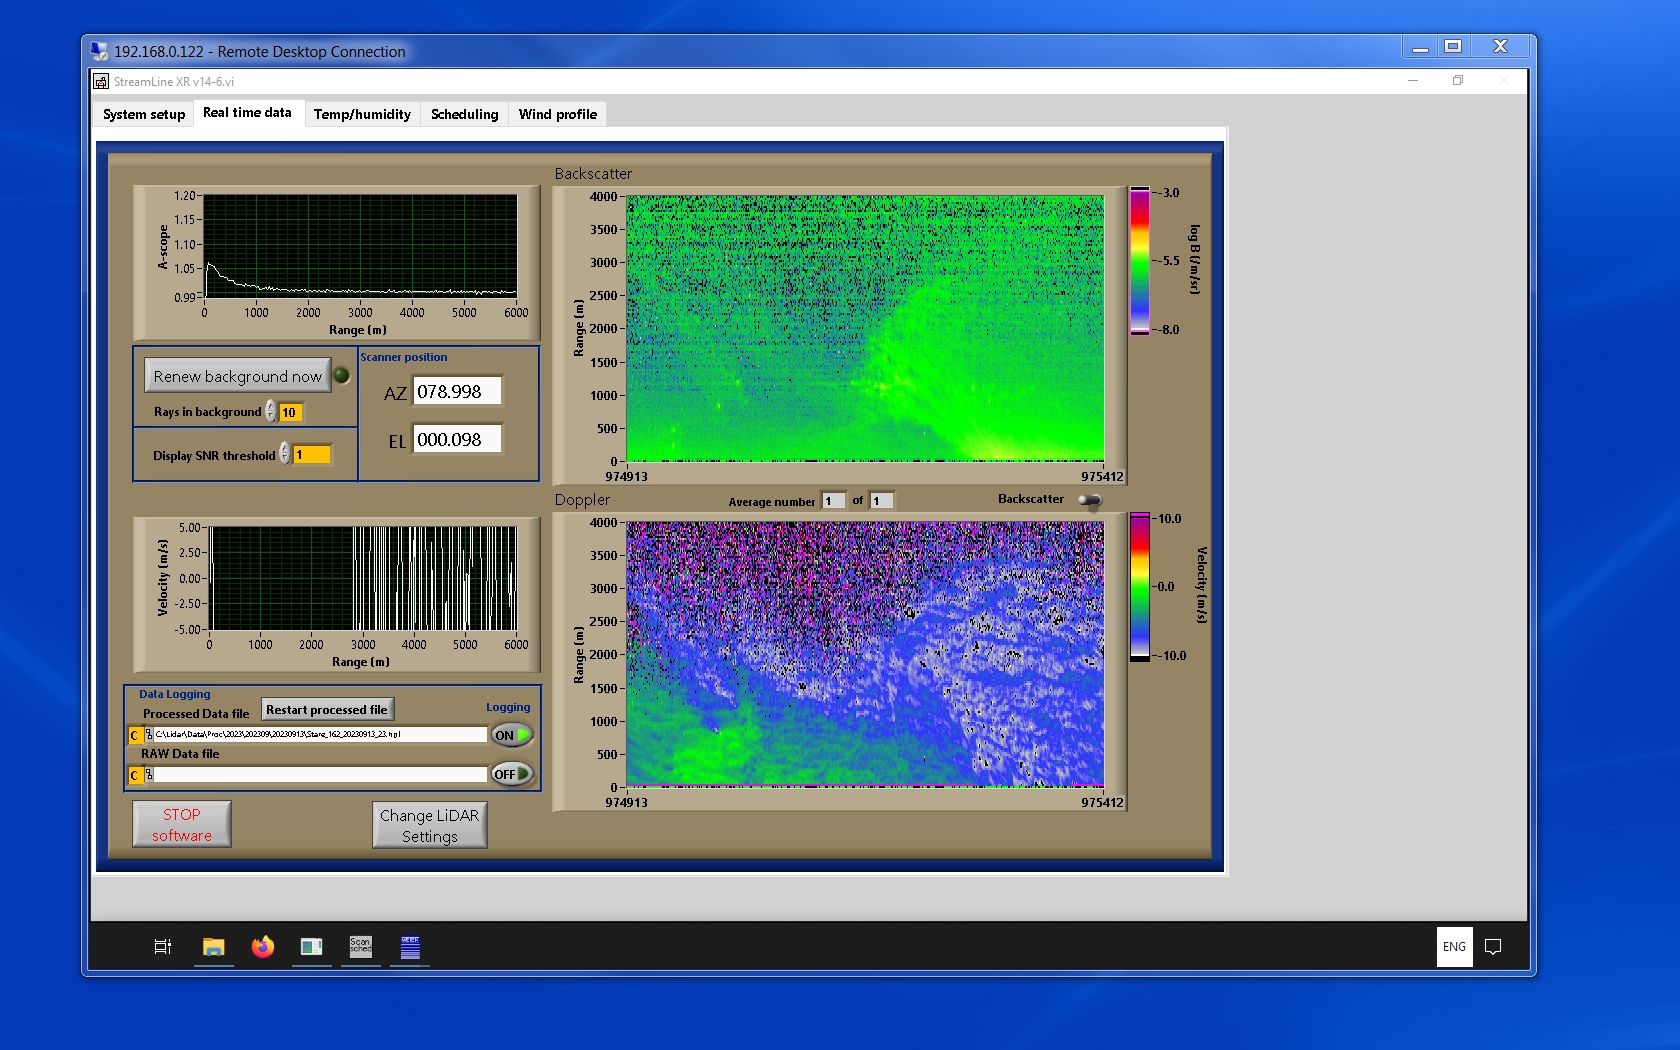Click the processed data file browse icon

coord(149,735)
